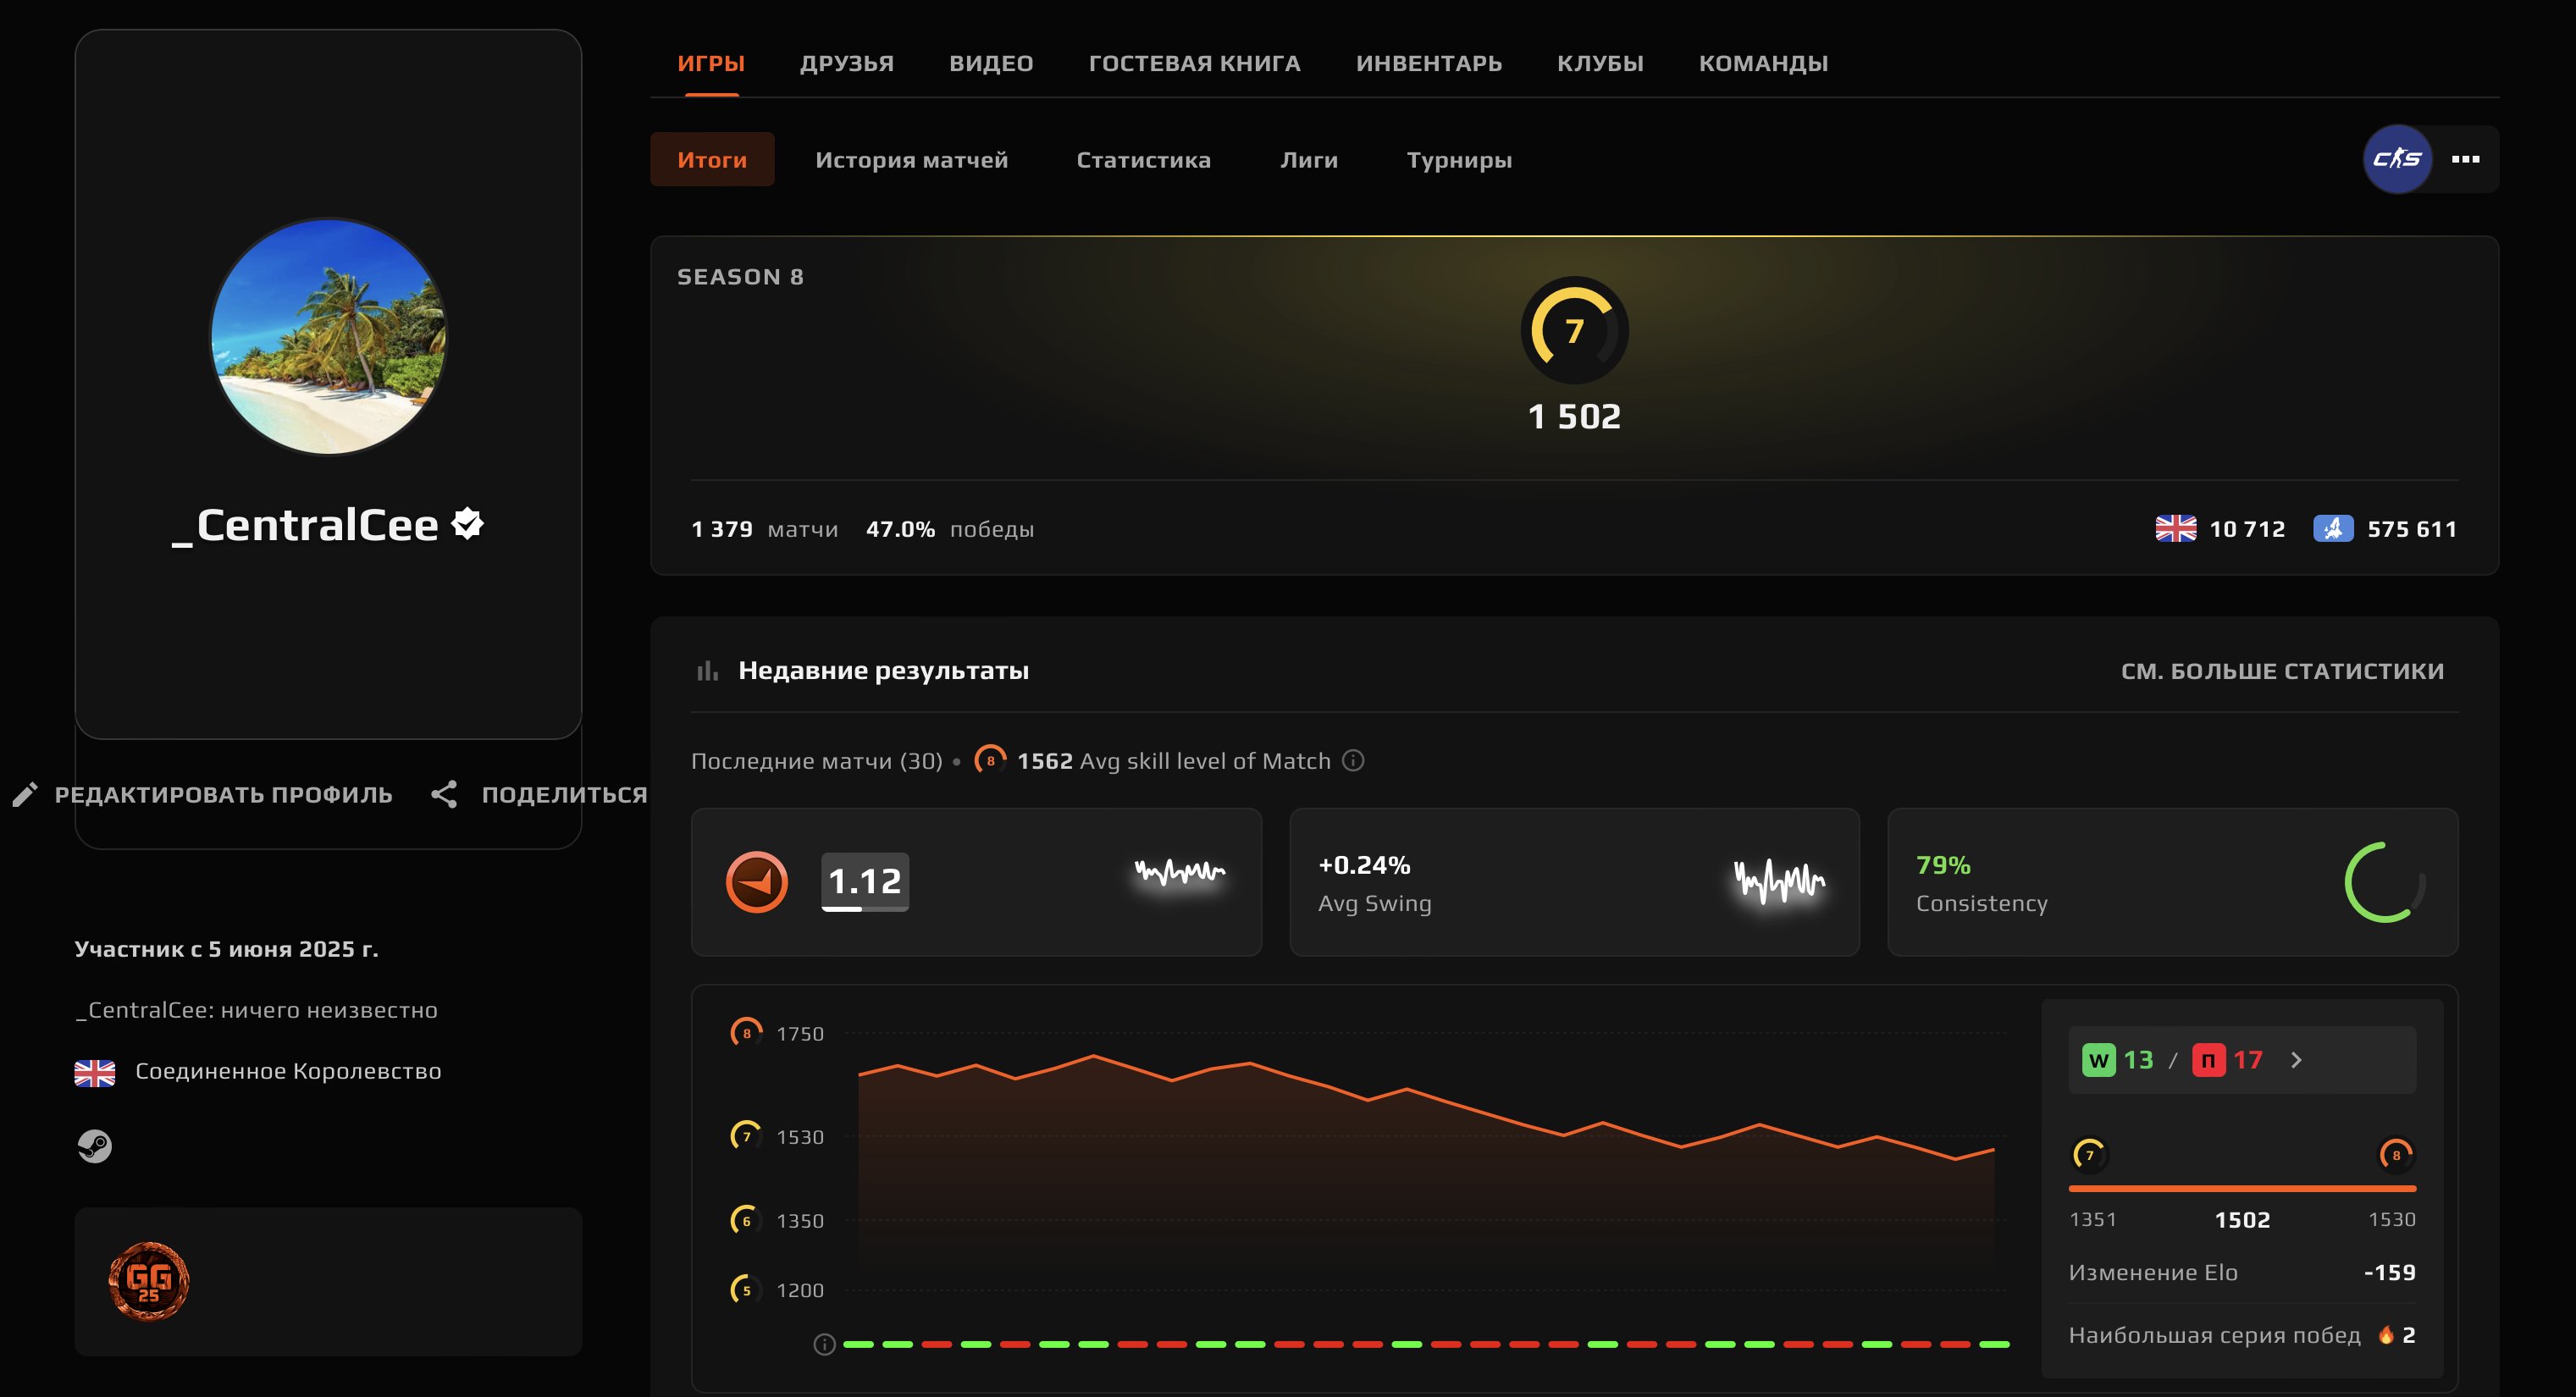Click the 47.0% победы stat
The width and height of the screenshot is (2576, 1397).
tap(950, 529)
